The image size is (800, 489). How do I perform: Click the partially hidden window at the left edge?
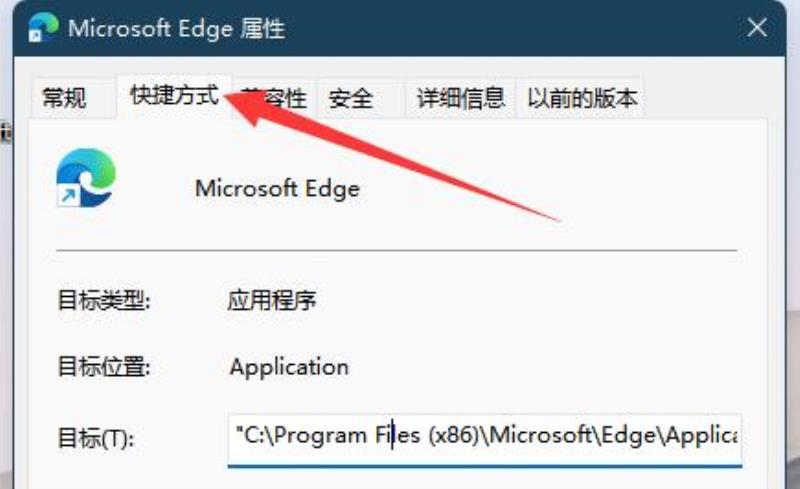pos(5,133)
